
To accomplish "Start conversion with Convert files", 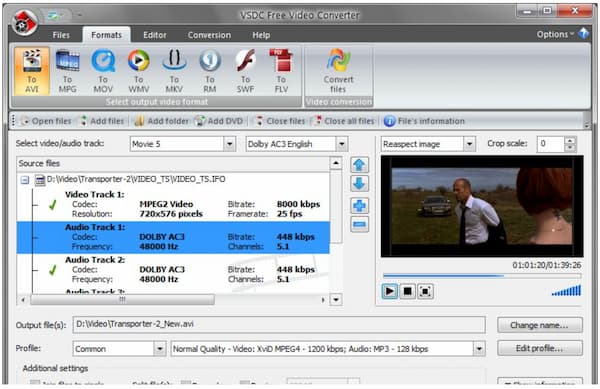I will click(339, 71).
